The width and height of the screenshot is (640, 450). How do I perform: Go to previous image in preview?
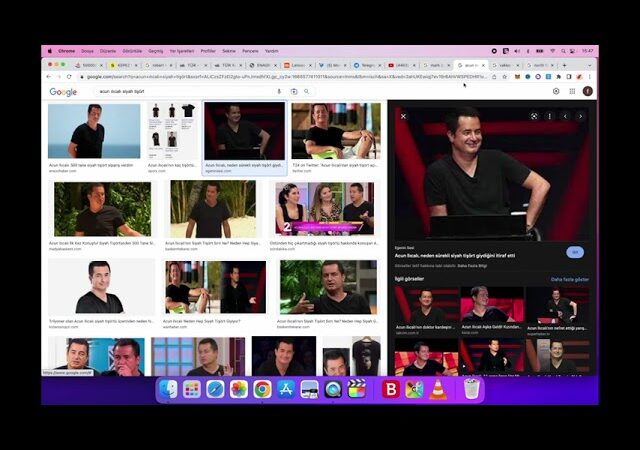point(565,116)
